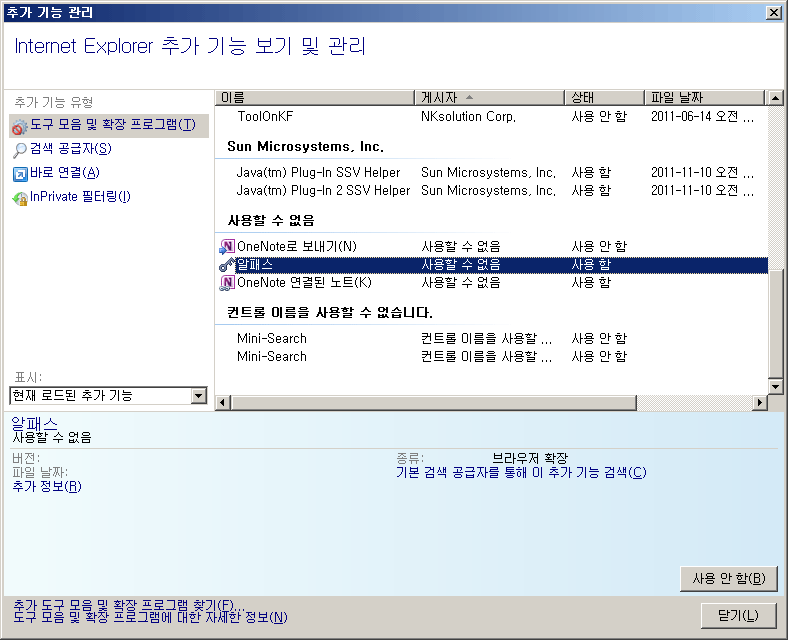Select 검색 공급자(S) category
The width and height of the screenshot is (788, 640).
(x=70, y=149)
